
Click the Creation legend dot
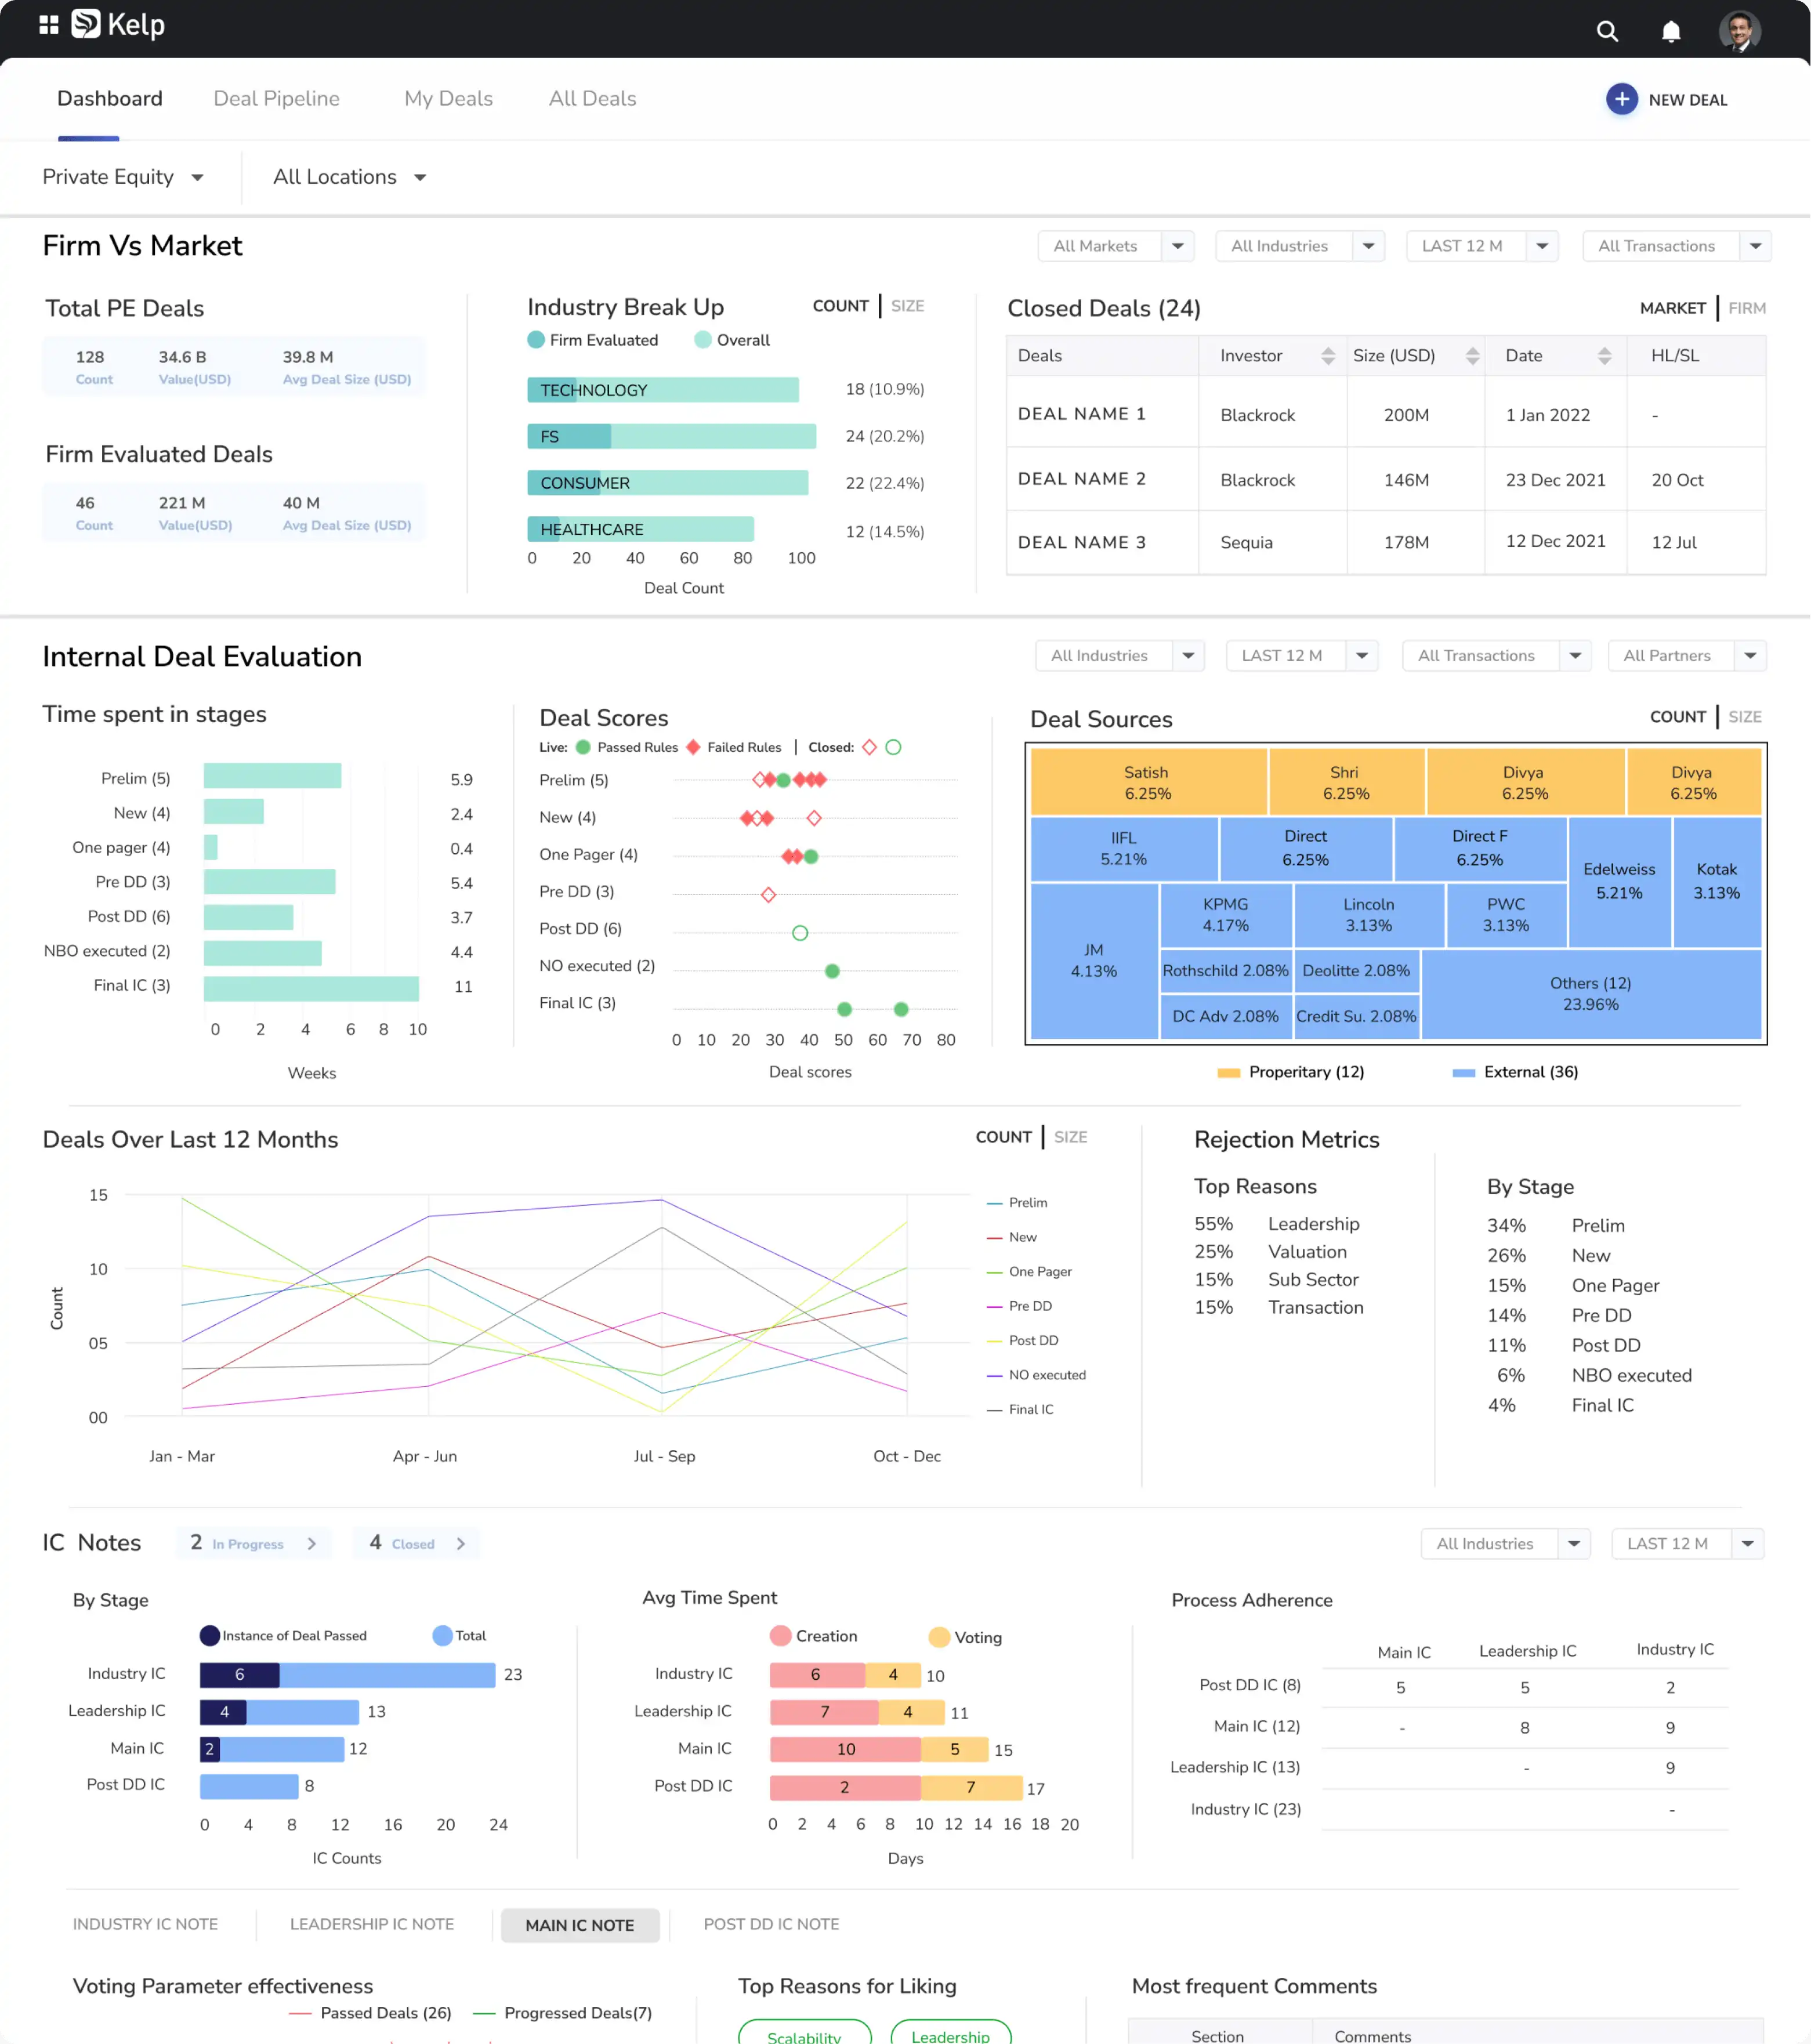point(780,1635)
